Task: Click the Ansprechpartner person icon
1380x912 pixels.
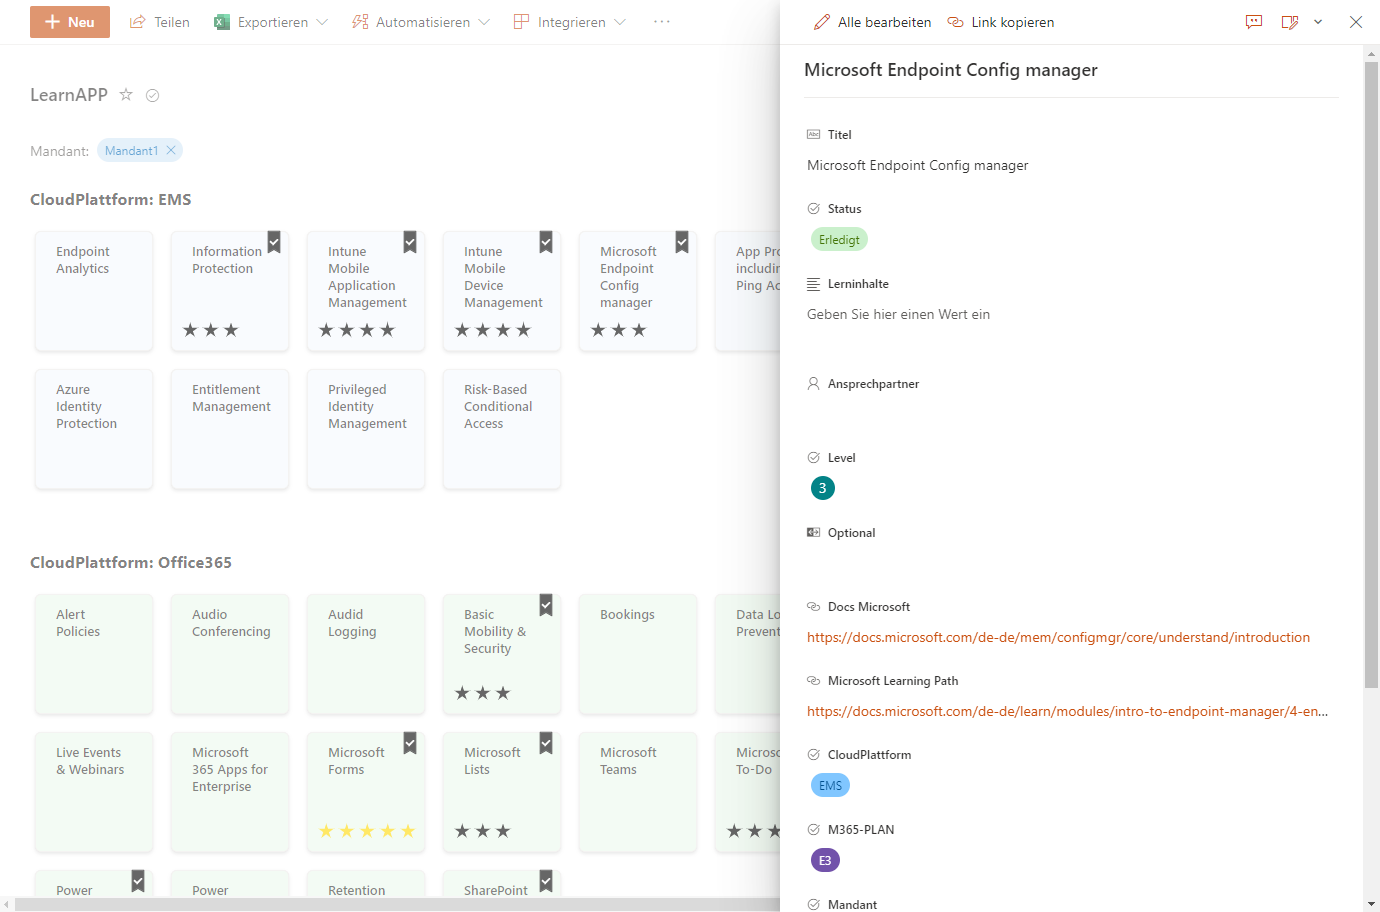Action: click(x=814, y=383)
